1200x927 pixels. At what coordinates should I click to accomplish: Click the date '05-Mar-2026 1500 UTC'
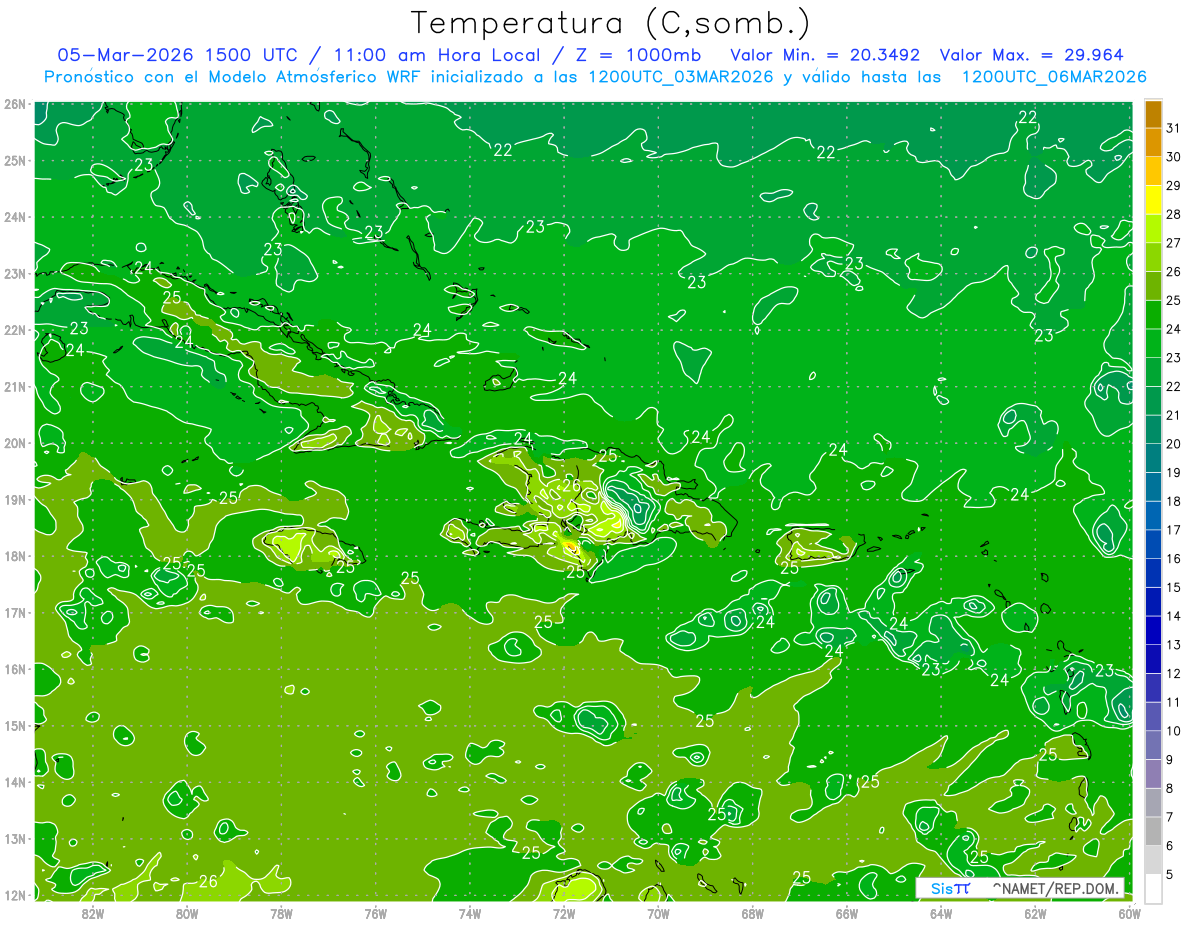tap(178, 55)
